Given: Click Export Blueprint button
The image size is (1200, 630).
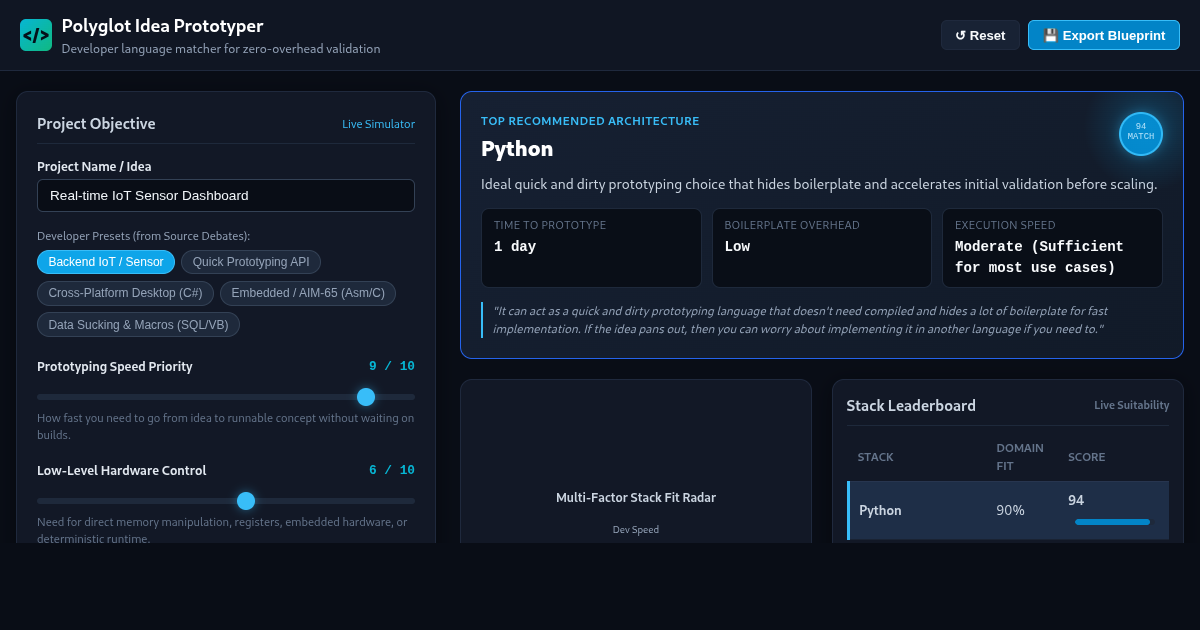Looking at the screenshot, I should (x=1104, y=35).
